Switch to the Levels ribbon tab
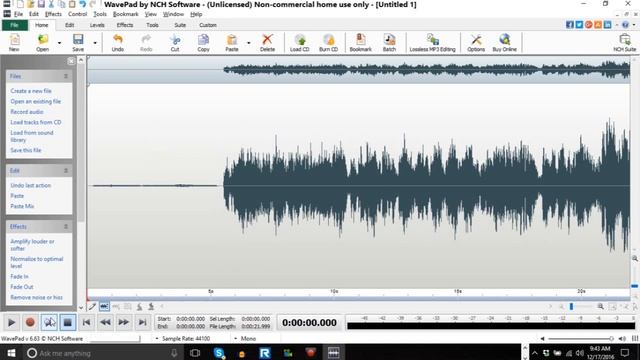The height and width of the screenshot is (360, 640). pyautogui.click(x=97, y=25)
